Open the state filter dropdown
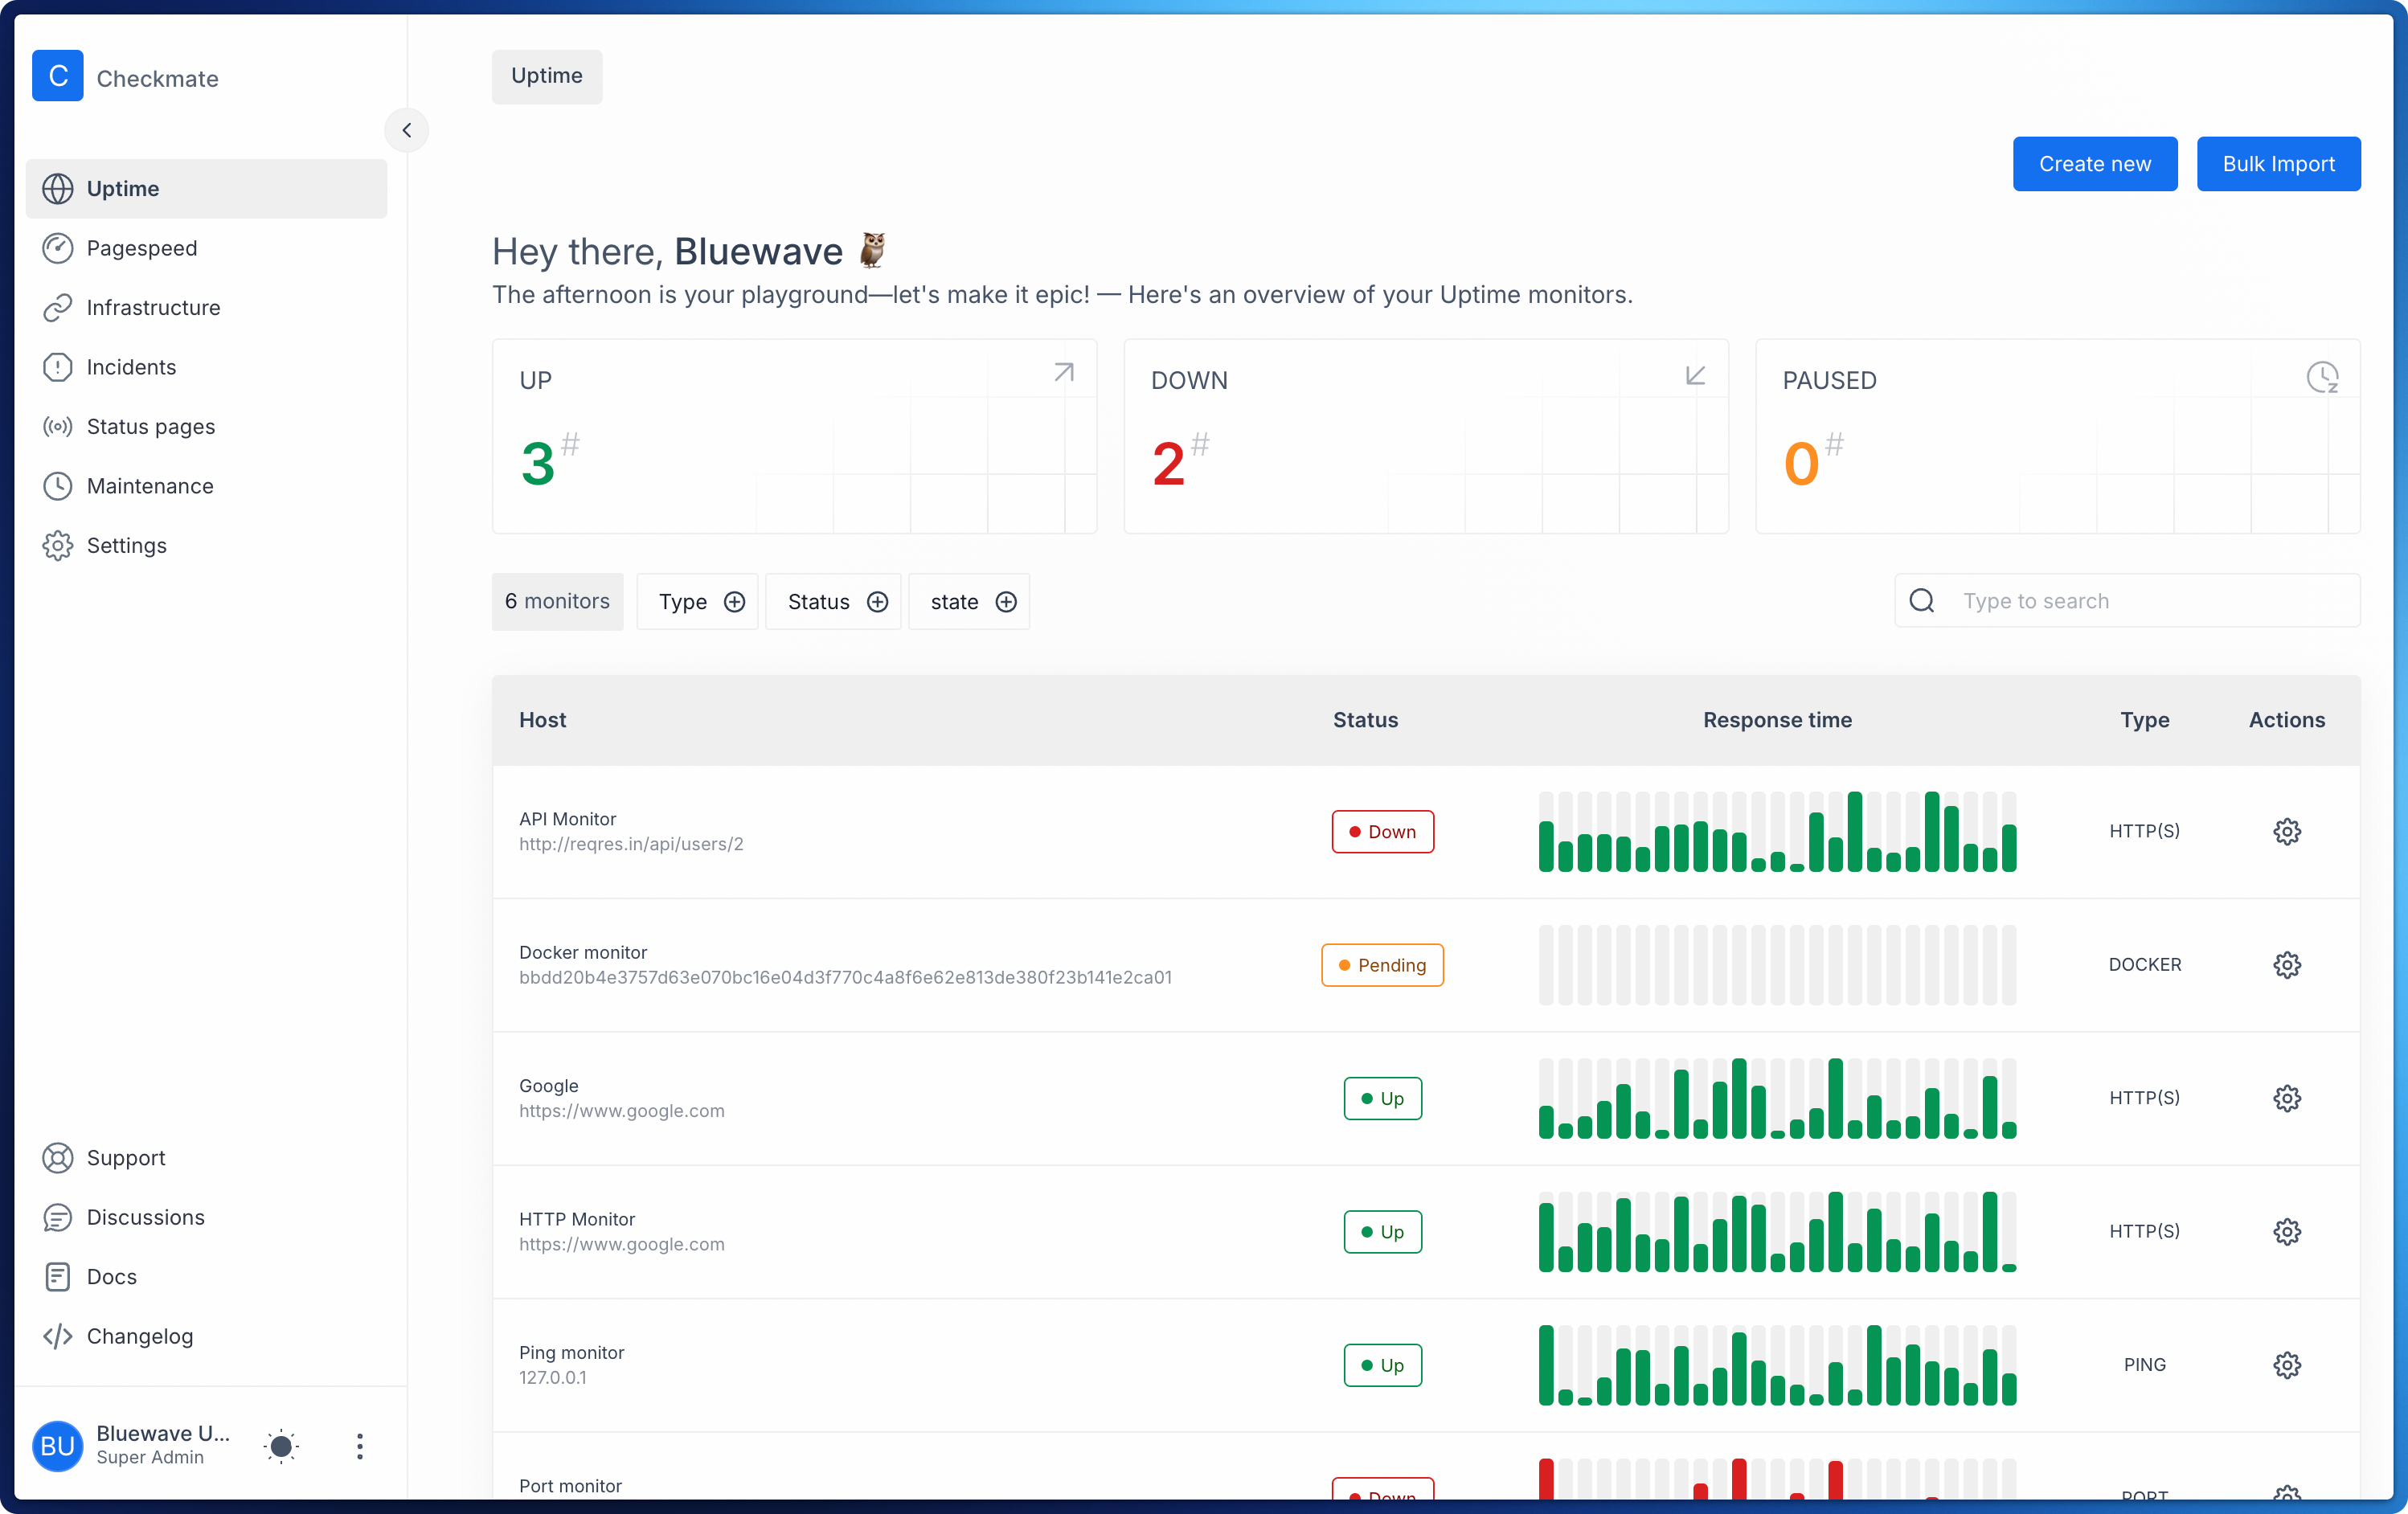 pyautogui.click(x=969, y=602)
